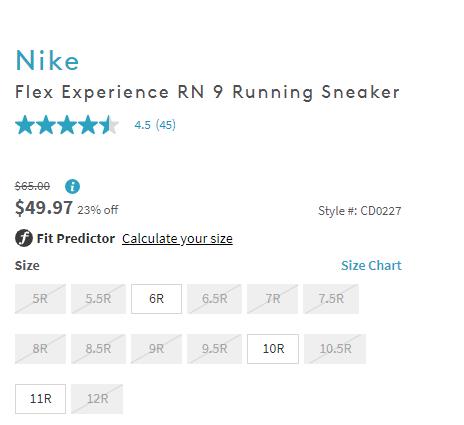Click the star rating icons

[x=67, y=125]
